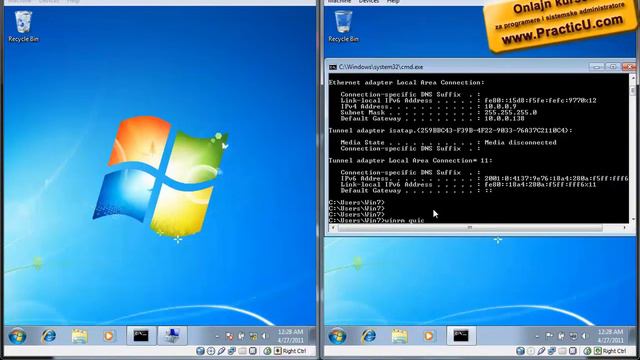Click network adapters indicator in right VirtualBox status bar

tap(552, 351)
